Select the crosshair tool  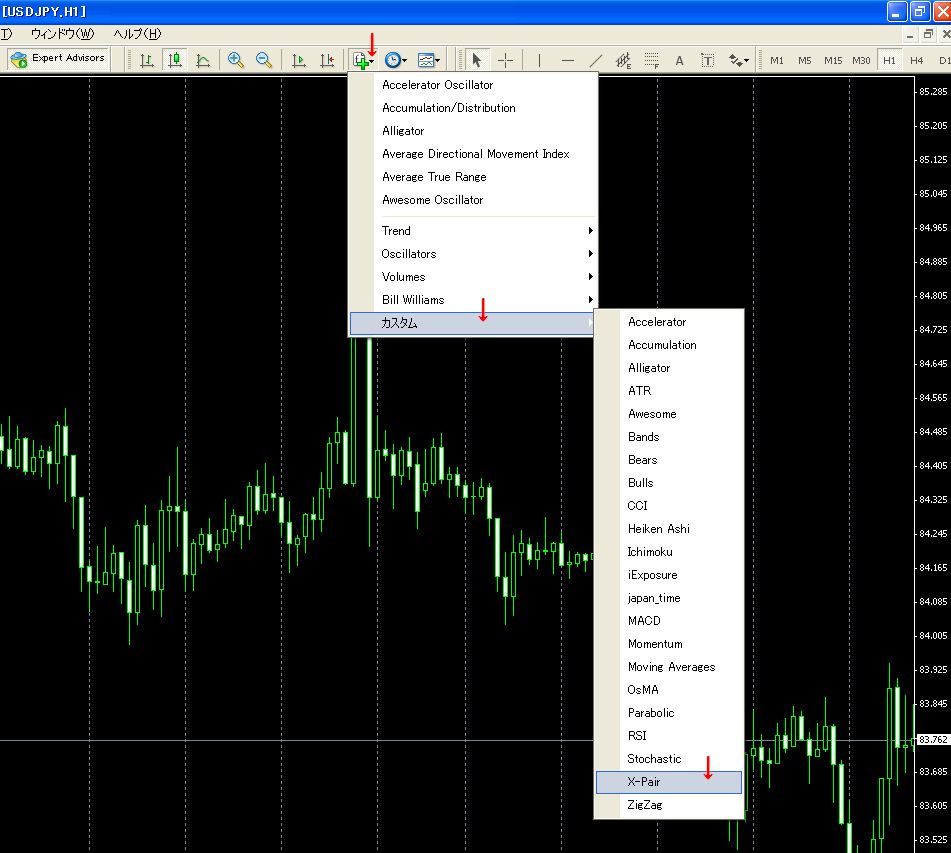[505, 60]
